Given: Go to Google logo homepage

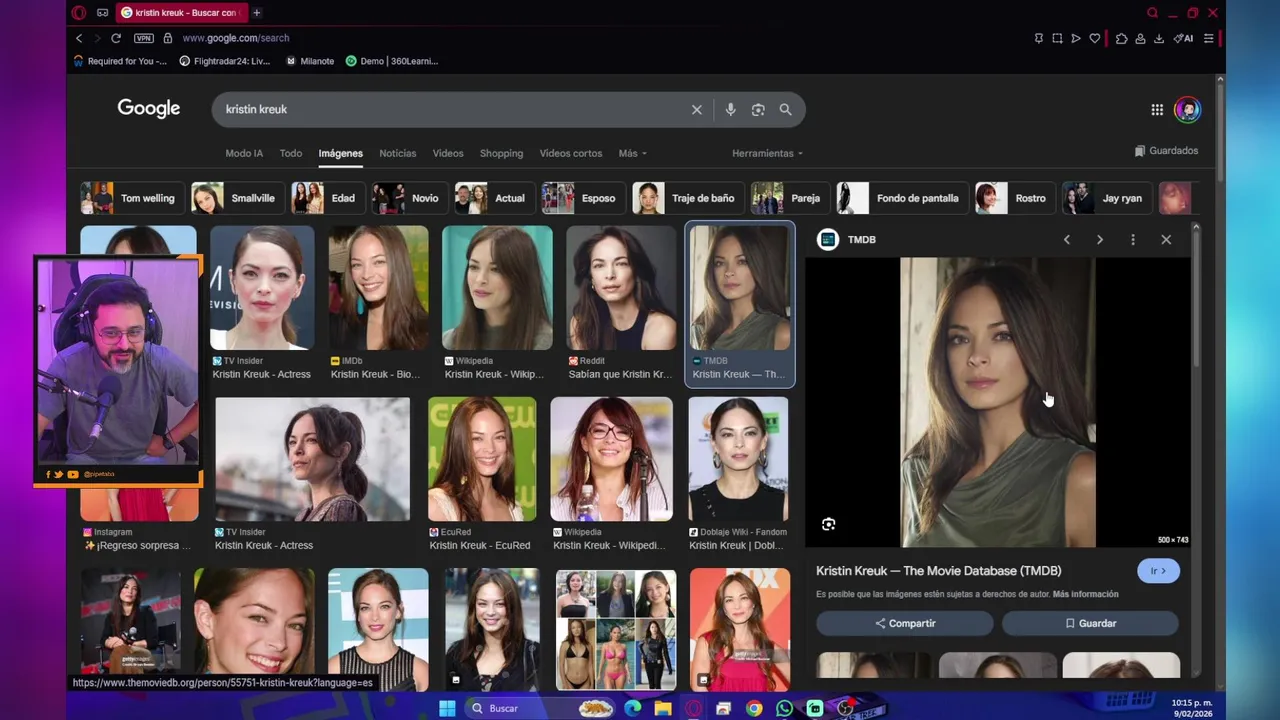Looking at the screenshot, I should [149, 109].
